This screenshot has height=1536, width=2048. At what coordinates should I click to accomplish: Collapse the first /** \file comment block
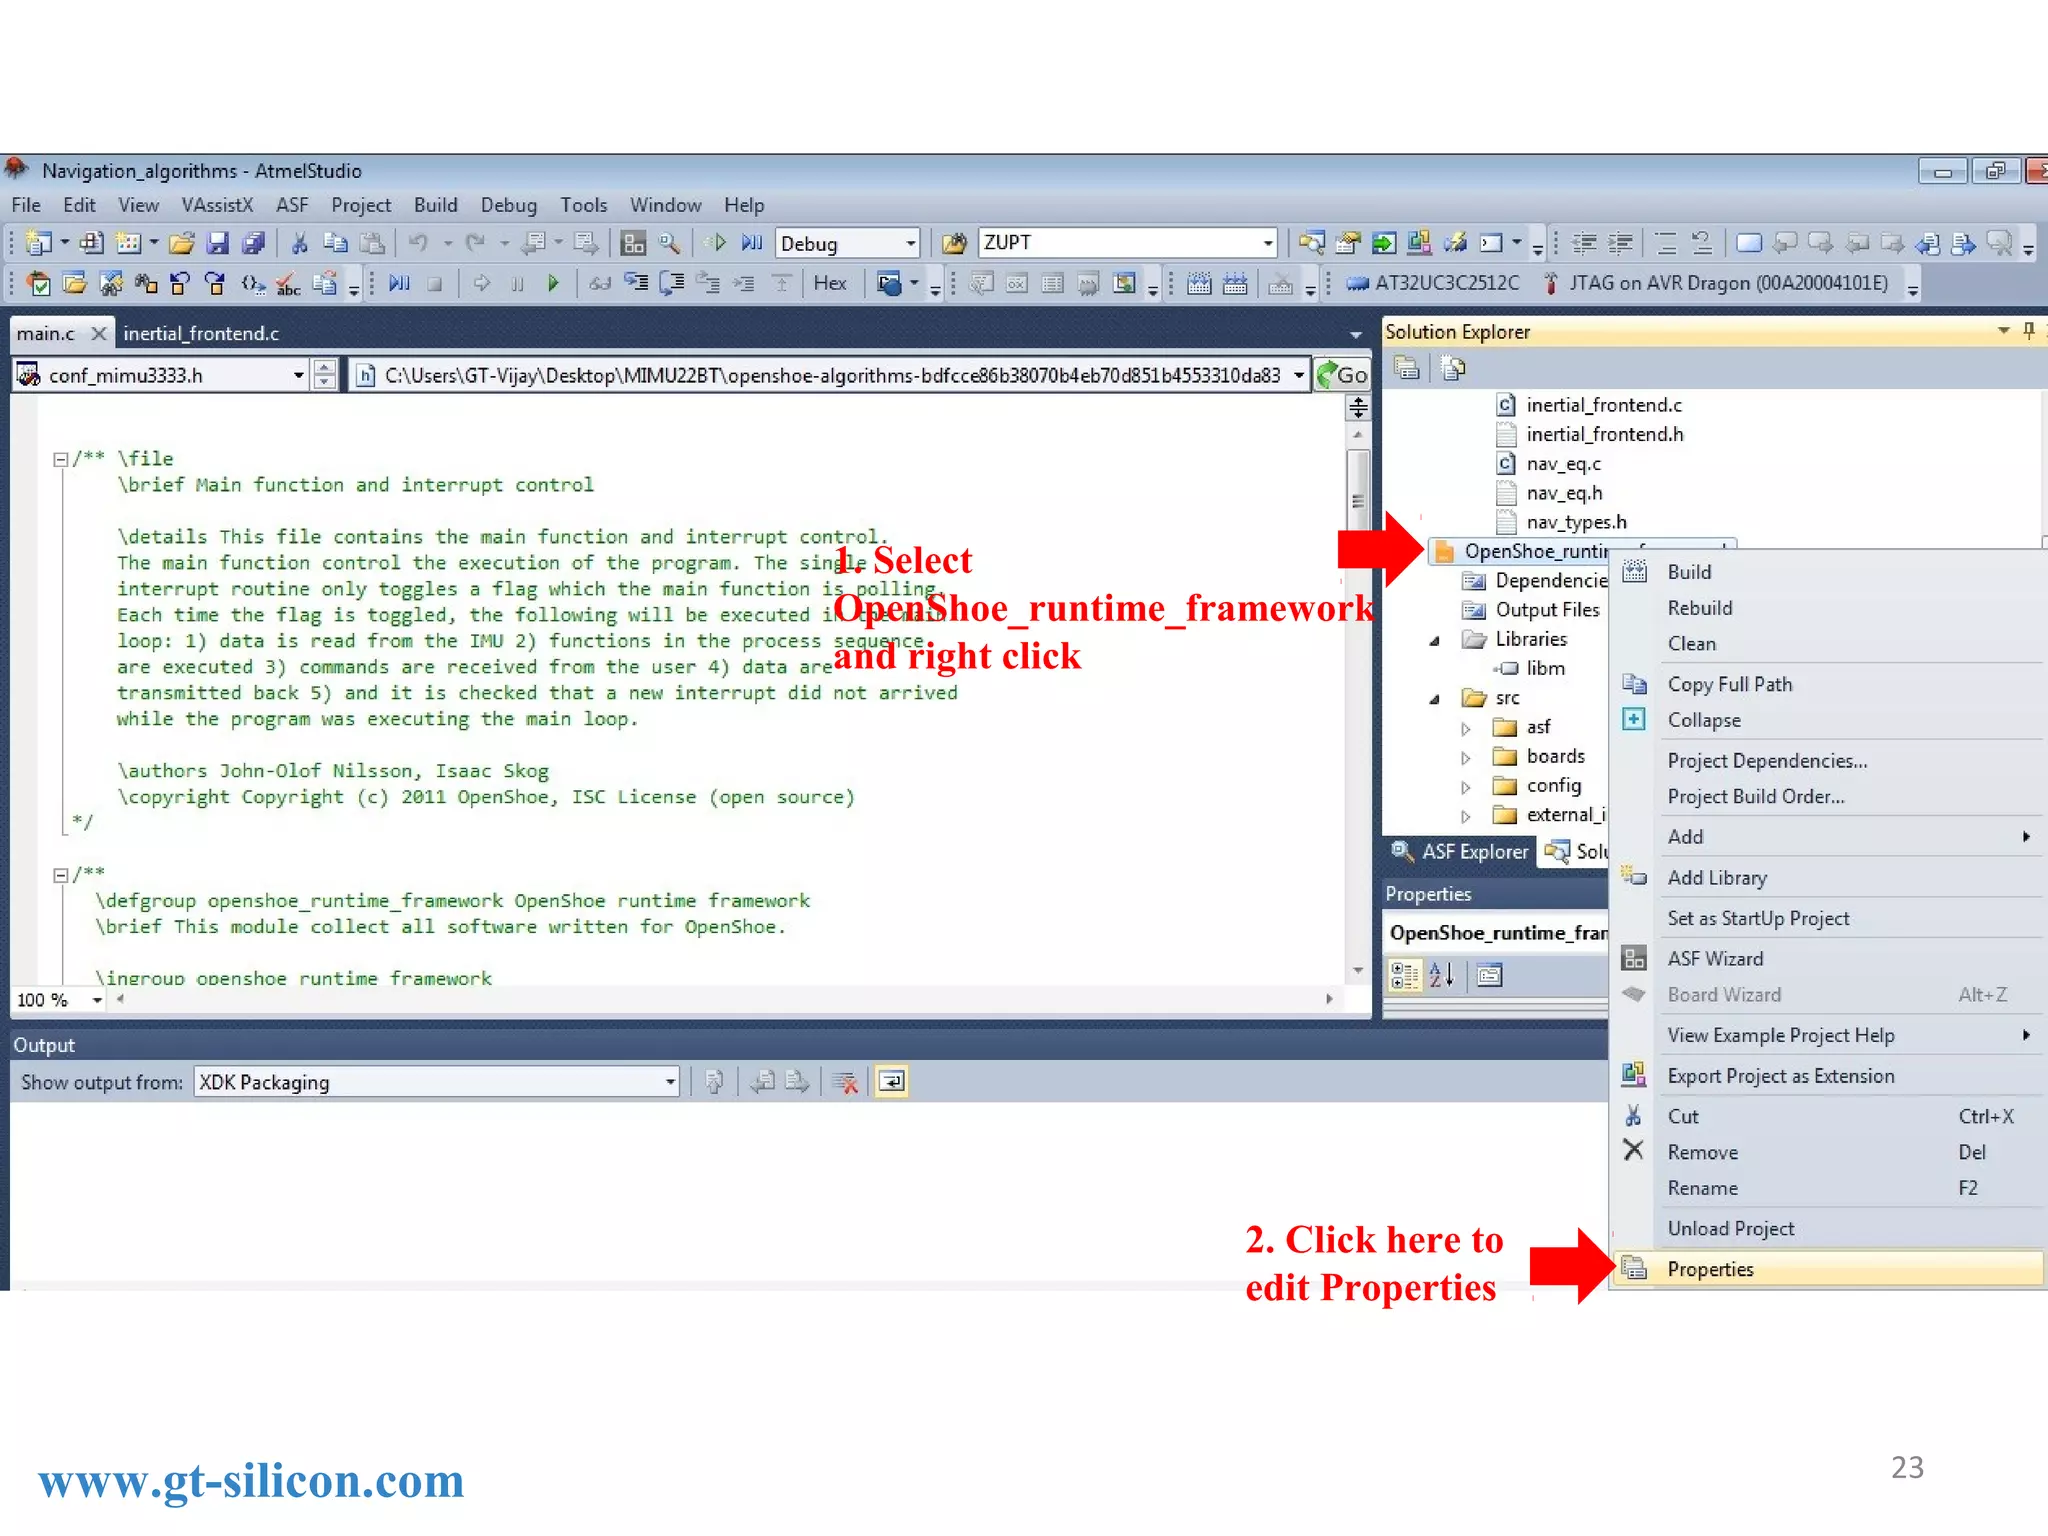(x=60, y=459)
